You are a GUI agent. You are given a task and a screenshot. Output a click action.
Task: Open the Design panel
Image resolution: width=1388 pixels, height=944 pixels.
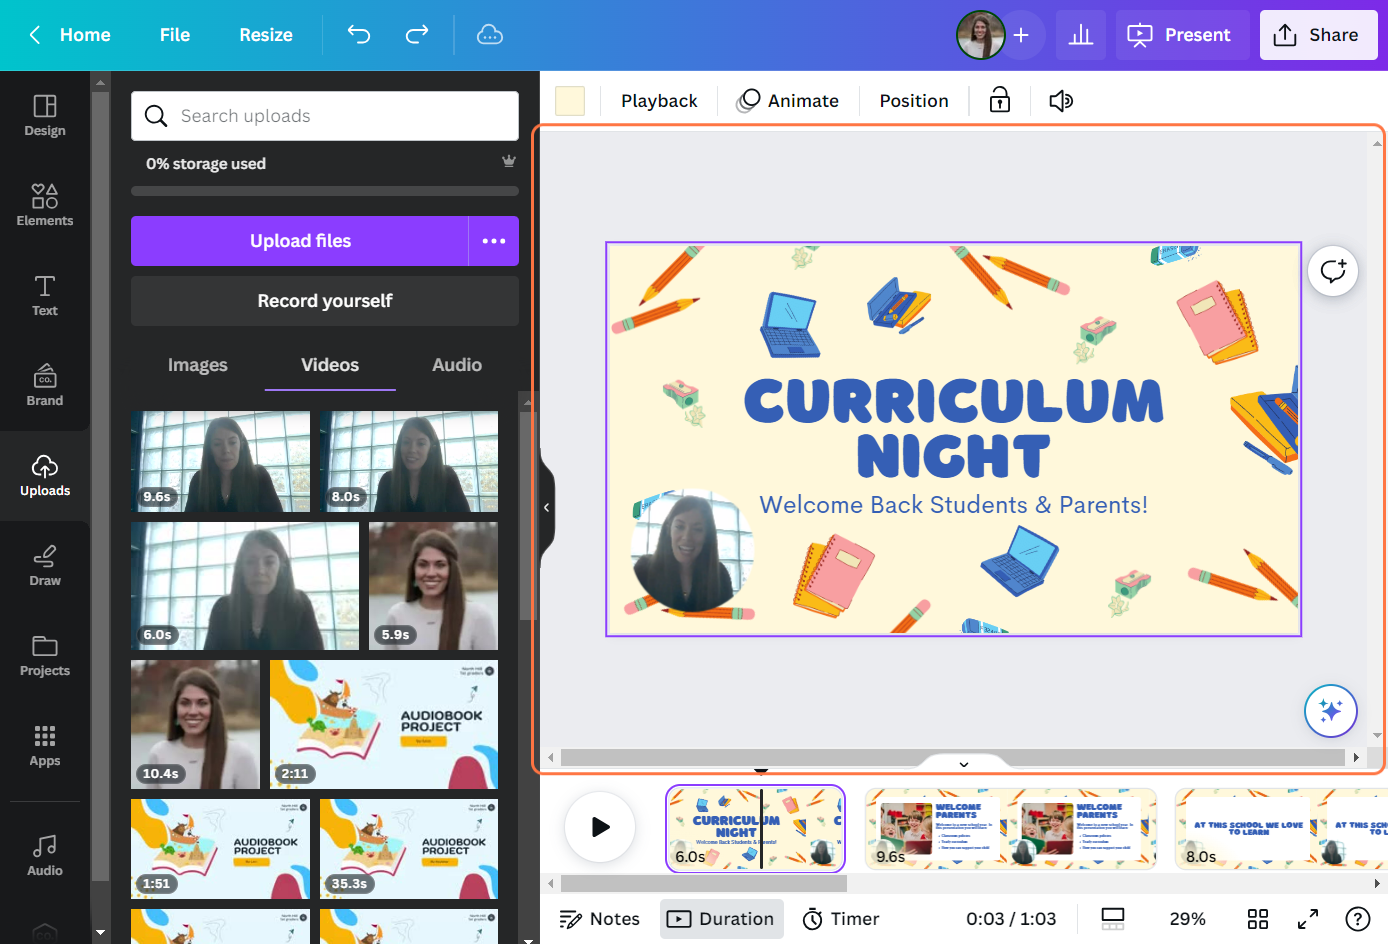point(45,116)
